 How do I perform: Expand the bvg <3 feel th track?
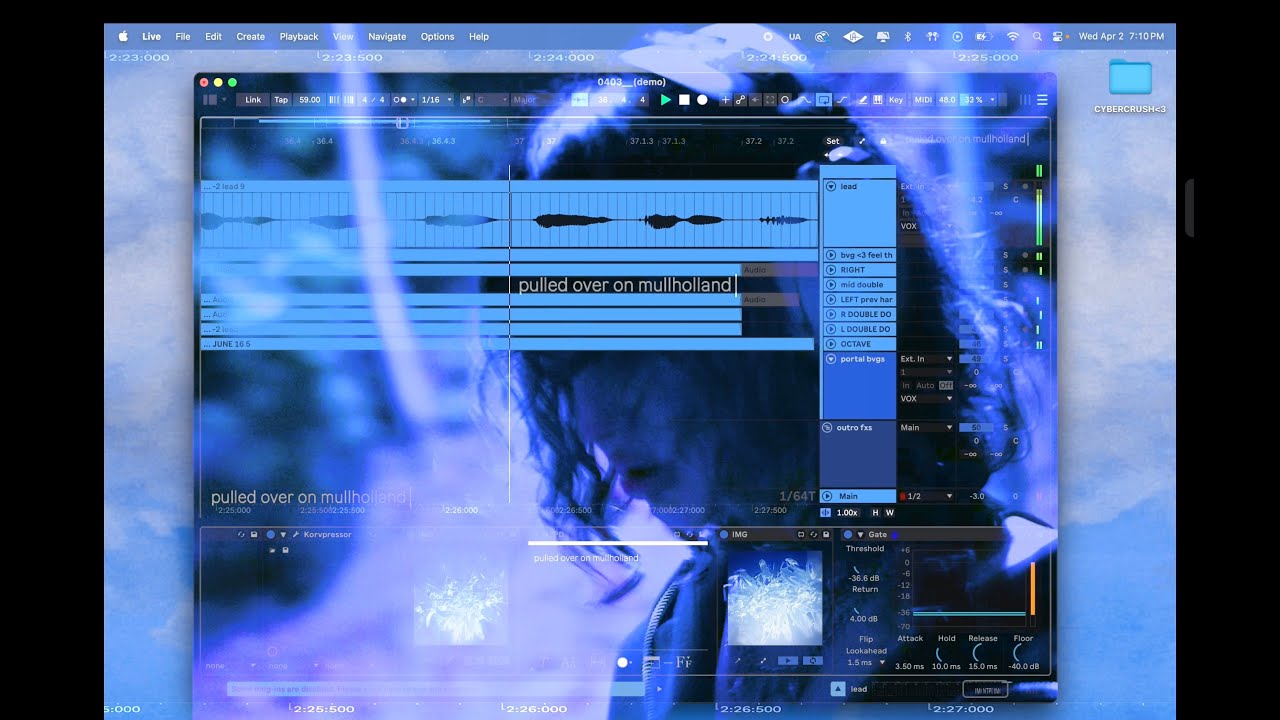[831, 255]
